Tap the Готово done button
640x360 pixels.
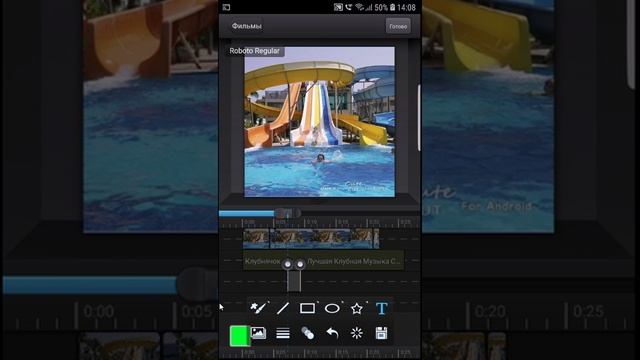pos(398,26)
